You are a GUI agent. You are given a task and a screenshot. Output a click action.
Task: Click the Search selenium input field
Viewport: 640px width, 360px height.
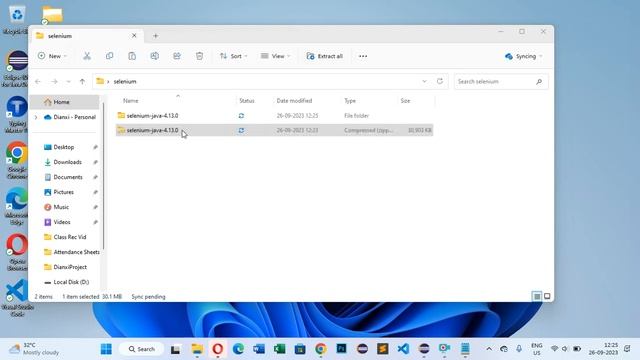(x=501, y=82)
